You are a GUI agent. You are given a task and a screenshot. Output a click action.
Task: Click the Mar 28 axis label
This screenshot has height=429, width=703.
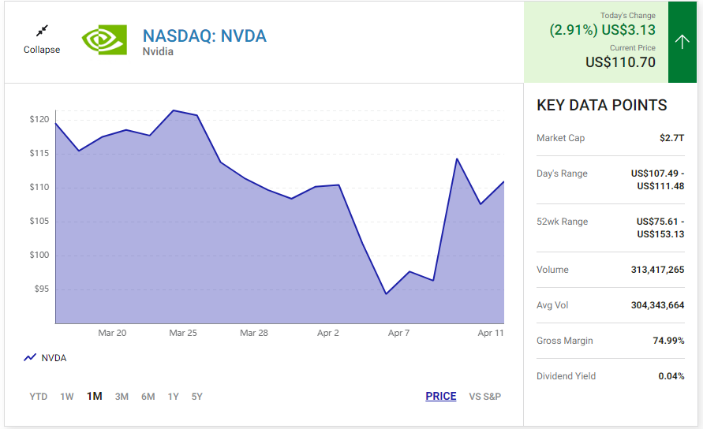(254, 333)
